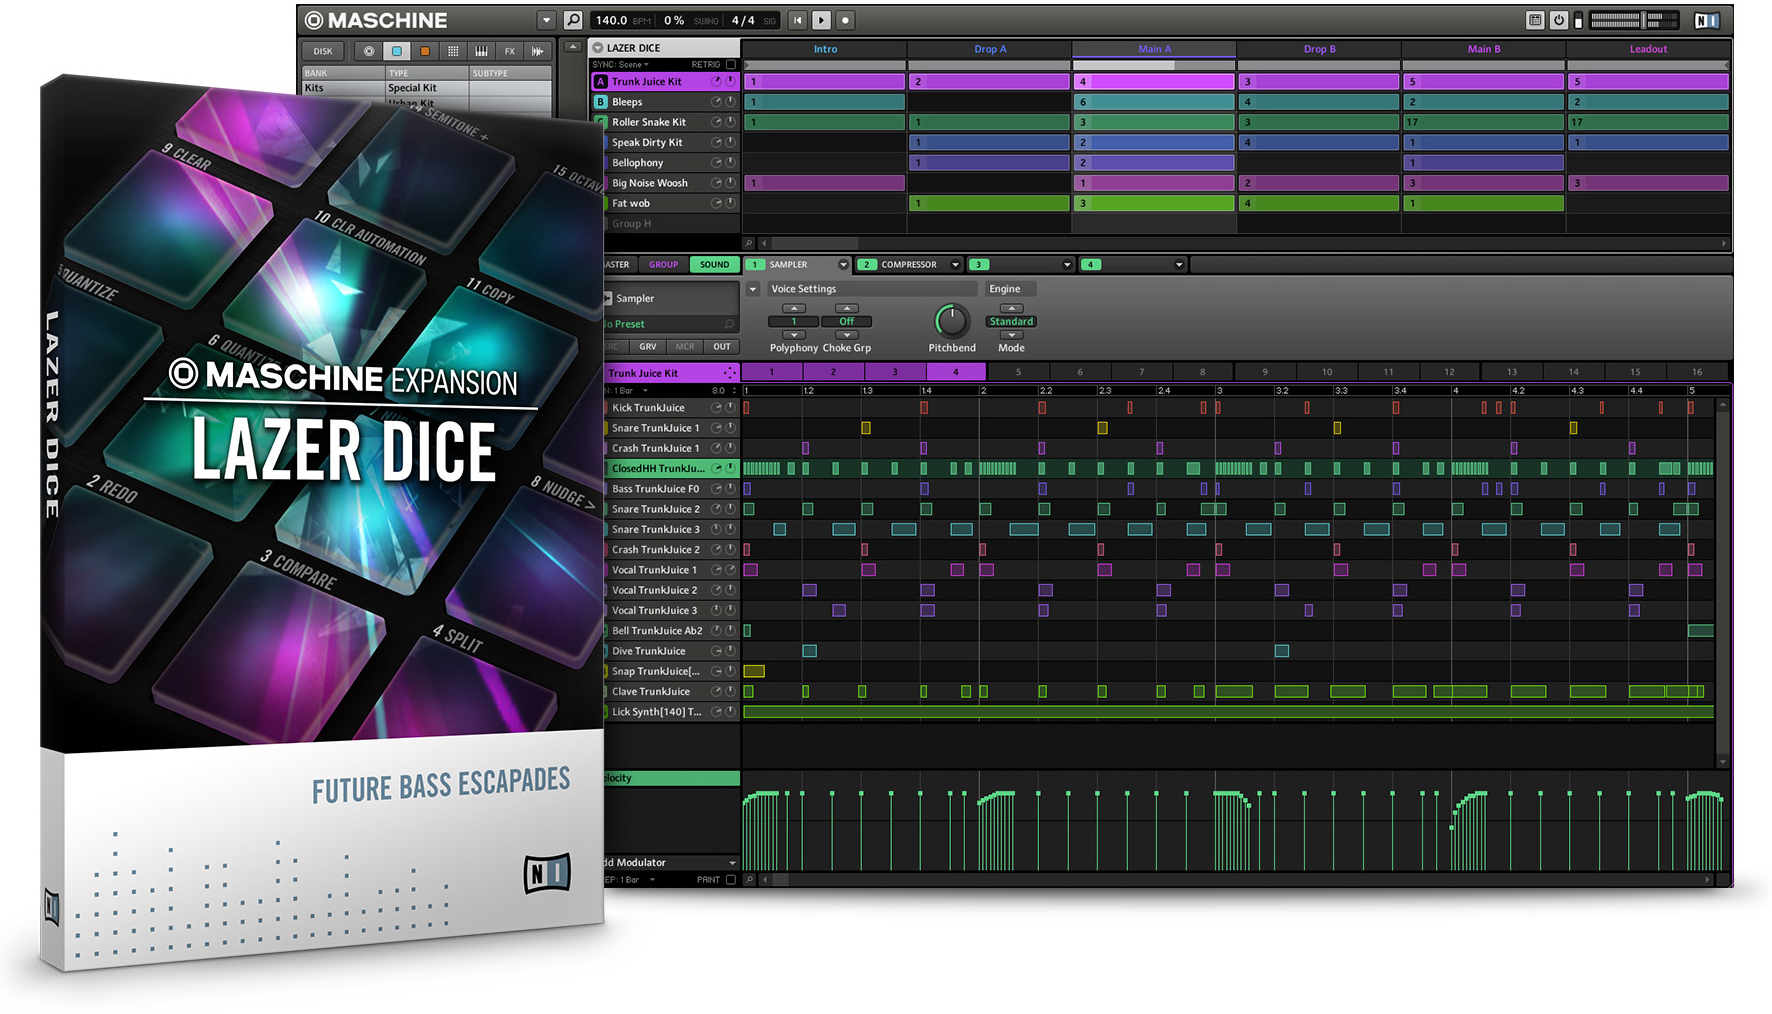Select the grid Patterns browser filter icon
The image size is (1772, 1014).
click(x=453, y=51)
